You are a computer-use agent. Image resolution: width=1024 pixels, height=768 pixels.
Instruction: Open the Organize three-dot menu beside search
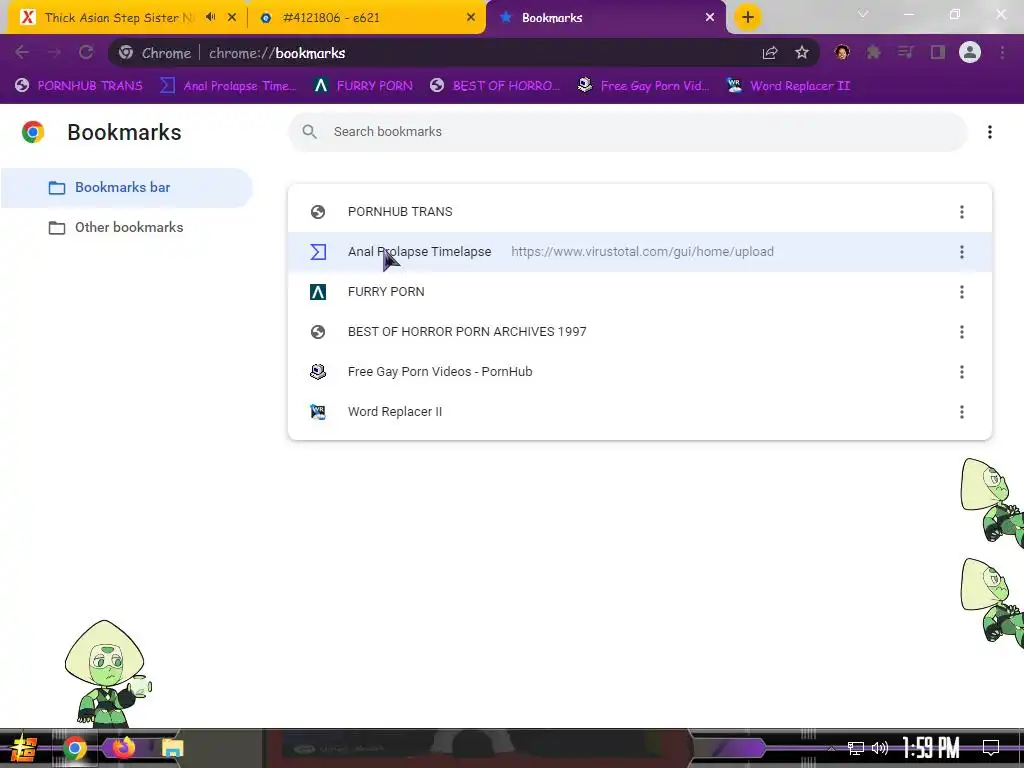(x=990, y=132)
